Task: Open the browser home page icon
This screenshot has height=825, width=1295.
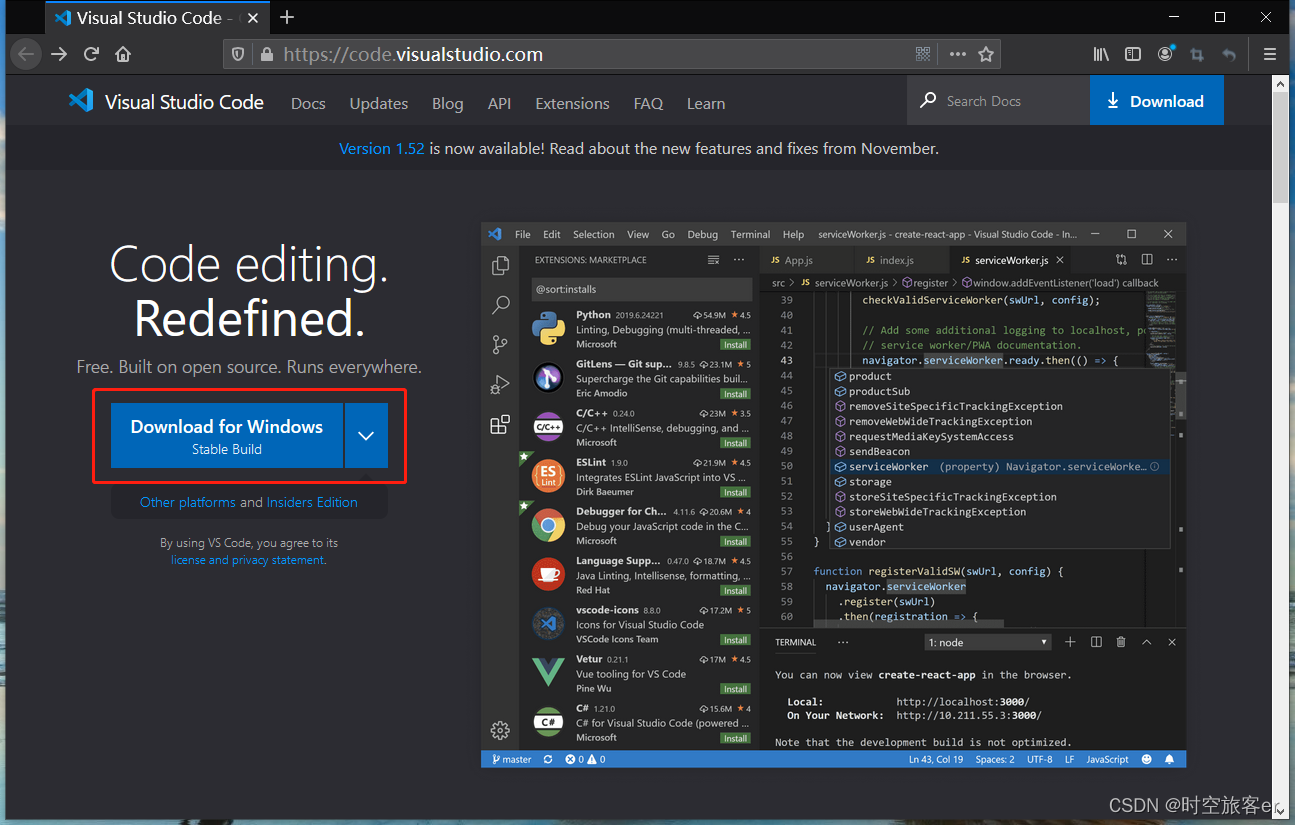Action: click(x=123, y=55)
